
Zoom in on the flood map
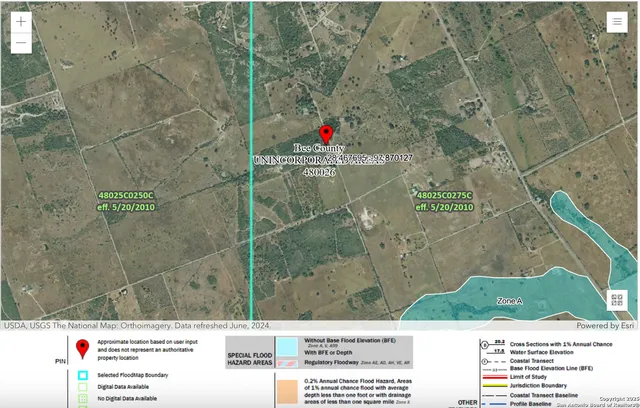click(x=21, y=21)
